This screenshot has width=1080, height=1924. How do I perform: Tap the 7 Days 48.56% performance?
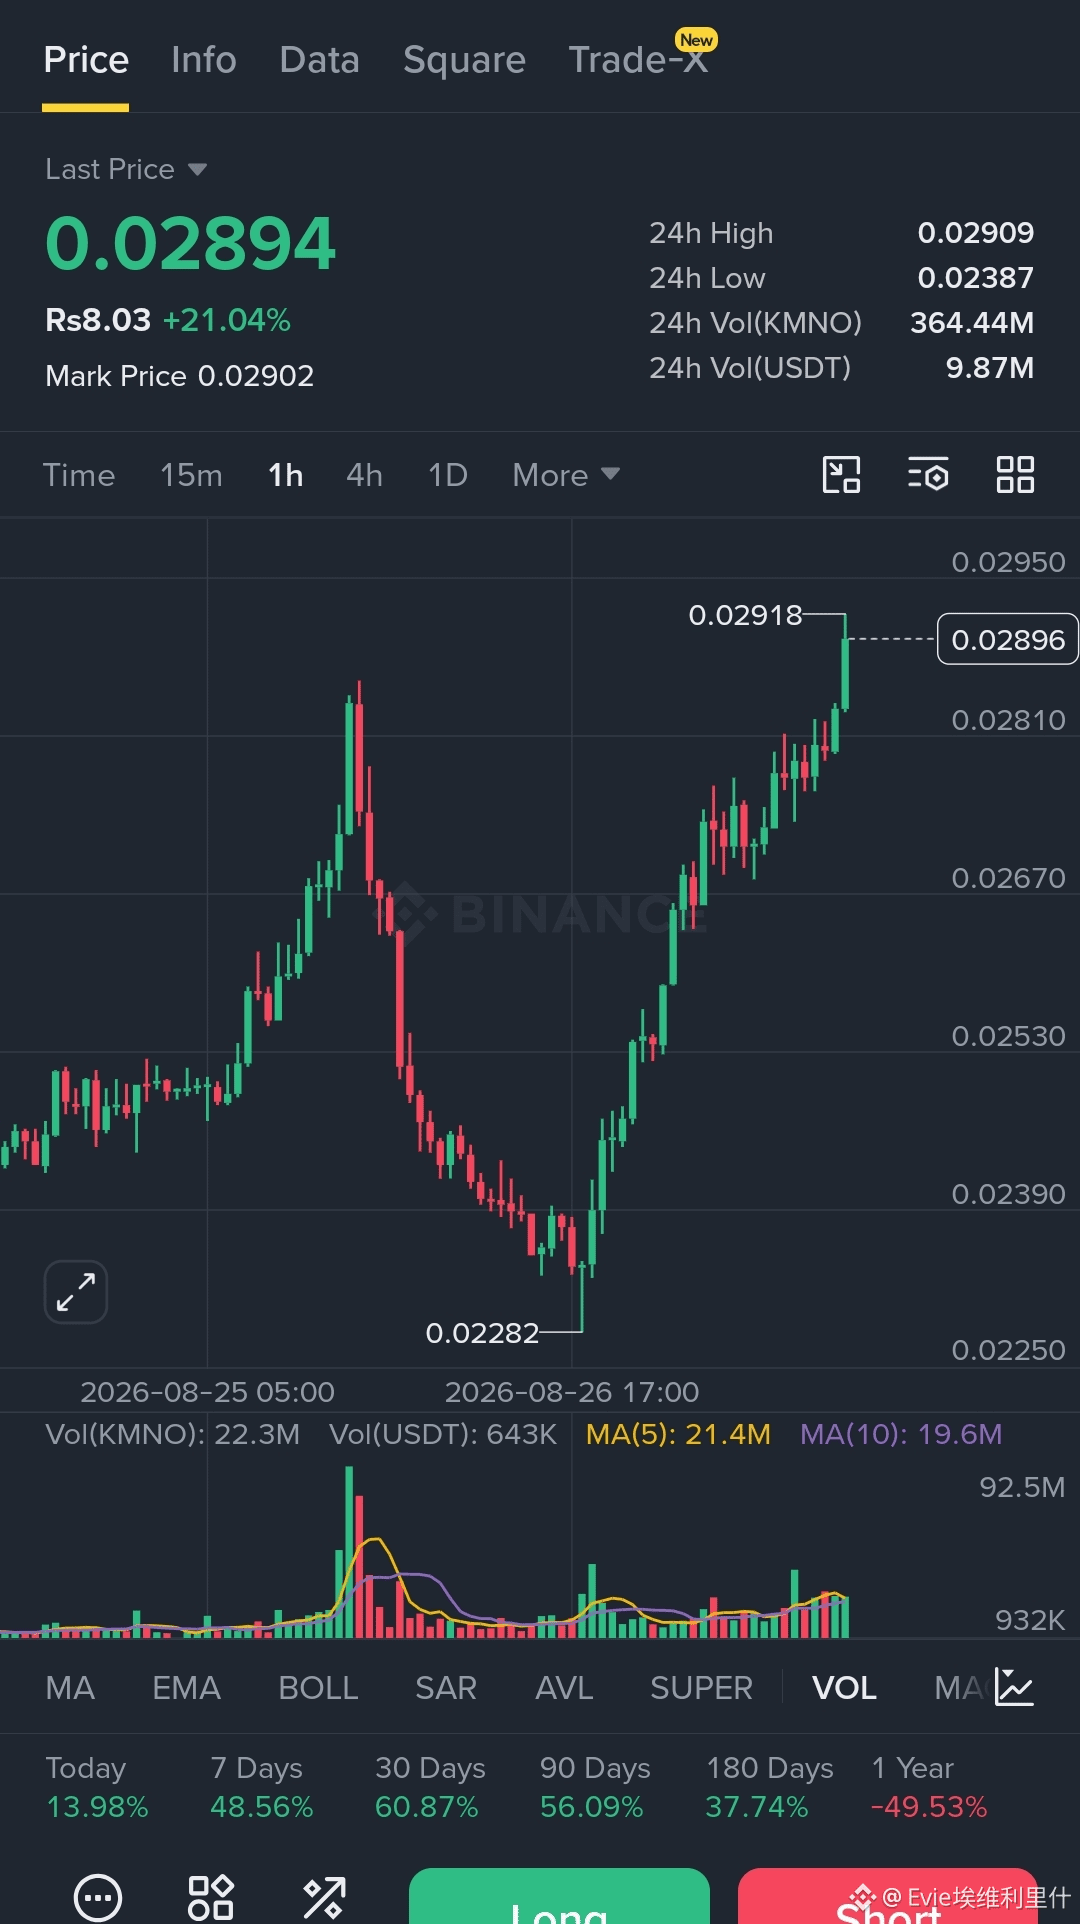coord(261,1788)
